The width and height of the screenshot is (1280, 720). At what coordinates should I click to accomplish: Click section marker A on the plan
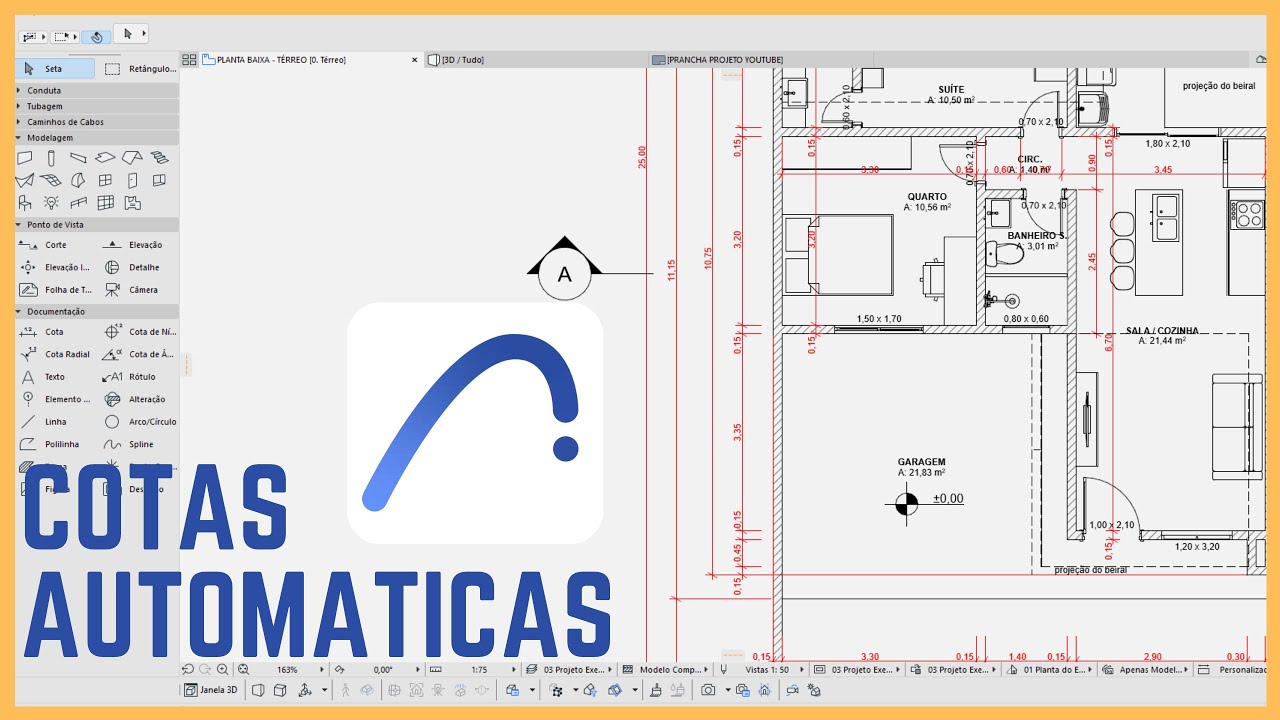564,273
